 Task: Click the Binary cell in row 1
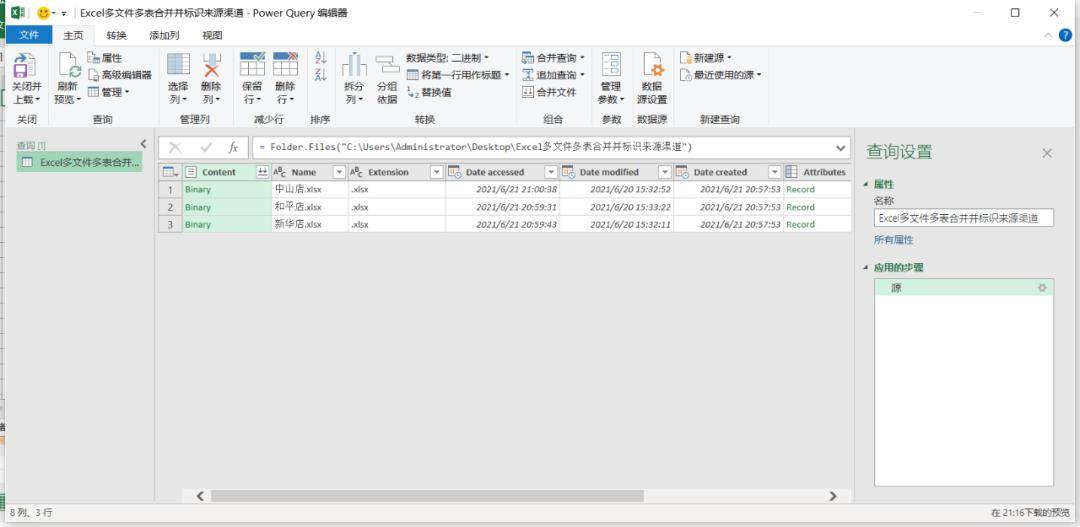tap(227, 189)
